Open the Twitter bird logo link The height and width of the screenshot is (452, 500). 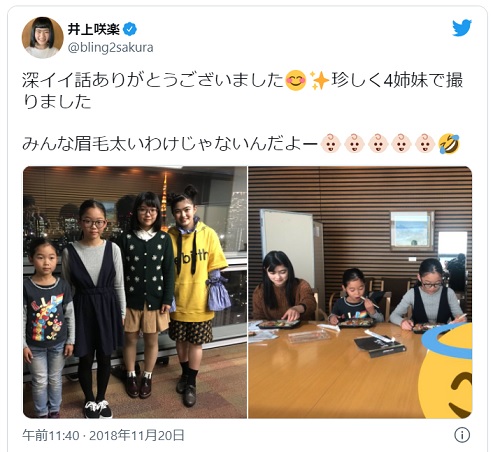(462, 28)
